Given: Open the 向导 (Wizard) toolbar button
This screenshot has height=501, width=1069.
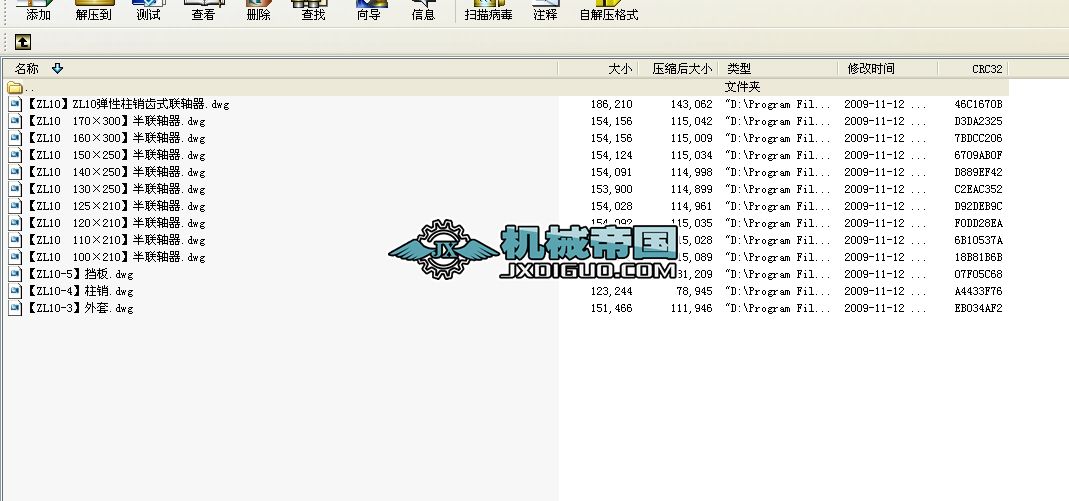Looking at the screenshot, I should pyautogui.click(x=369, y=11).
